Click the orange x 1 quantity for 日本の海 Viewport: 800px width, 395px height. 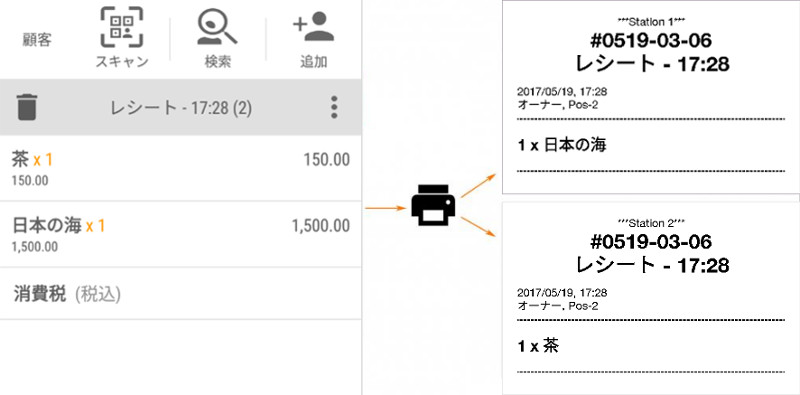[95, 226]
